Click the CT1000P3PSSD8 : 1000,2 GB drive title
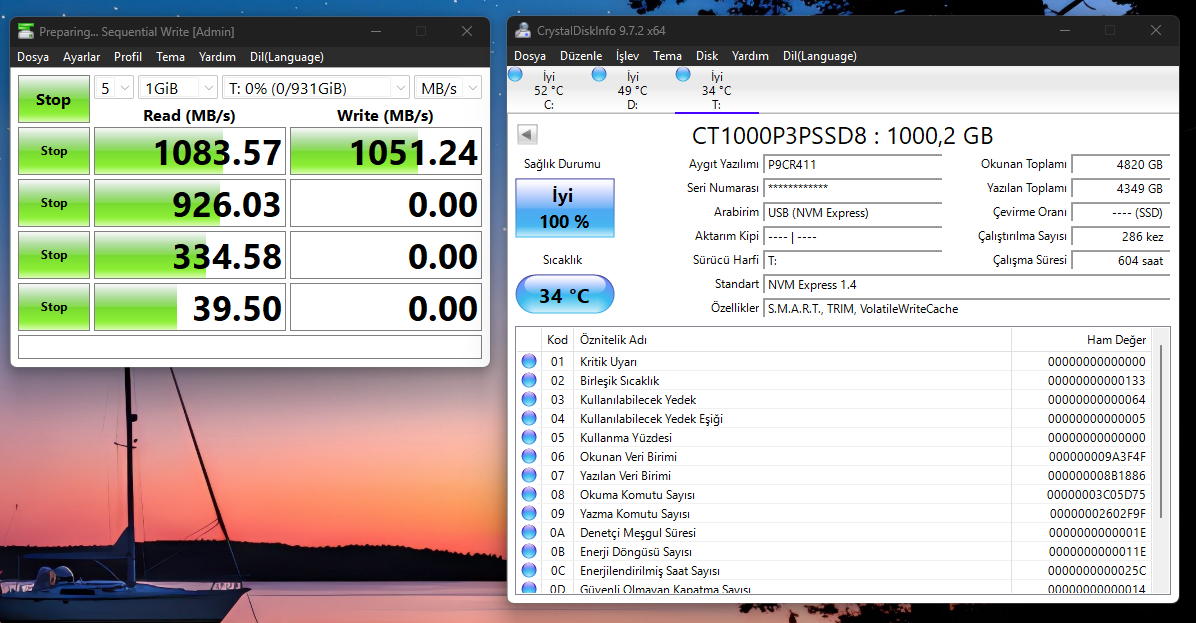The height and width of the screenshot is (623, 1196). coord(842,136)
